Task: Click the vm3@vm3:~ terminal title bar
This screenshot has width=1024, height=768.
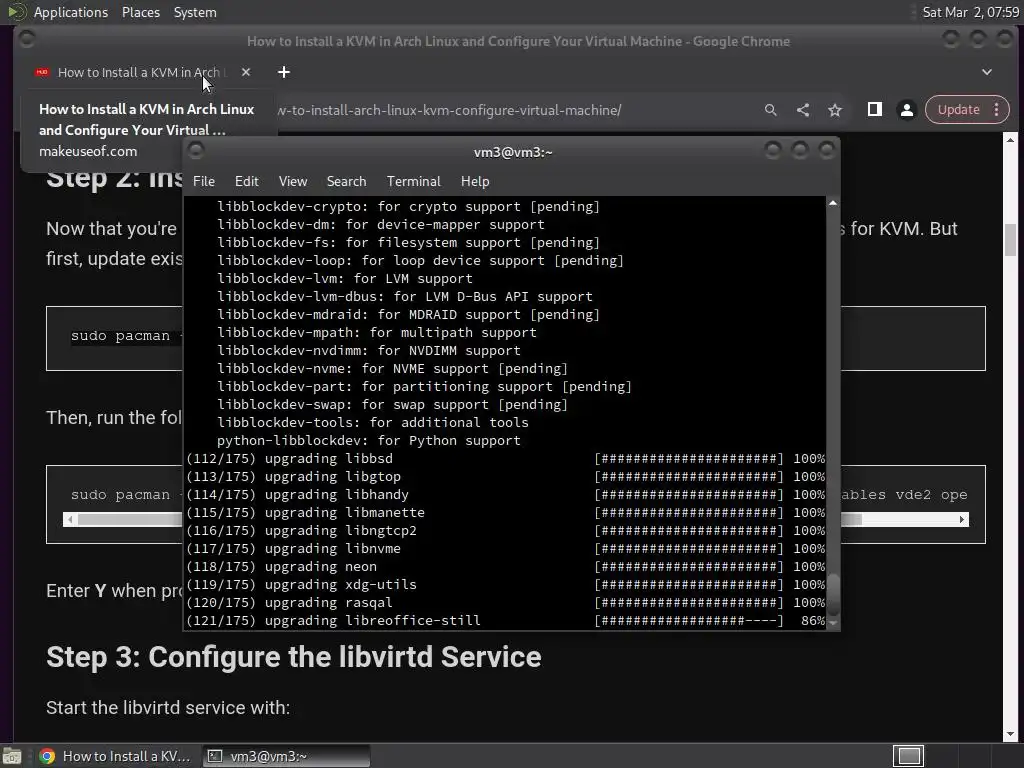Action: point(513,152)
